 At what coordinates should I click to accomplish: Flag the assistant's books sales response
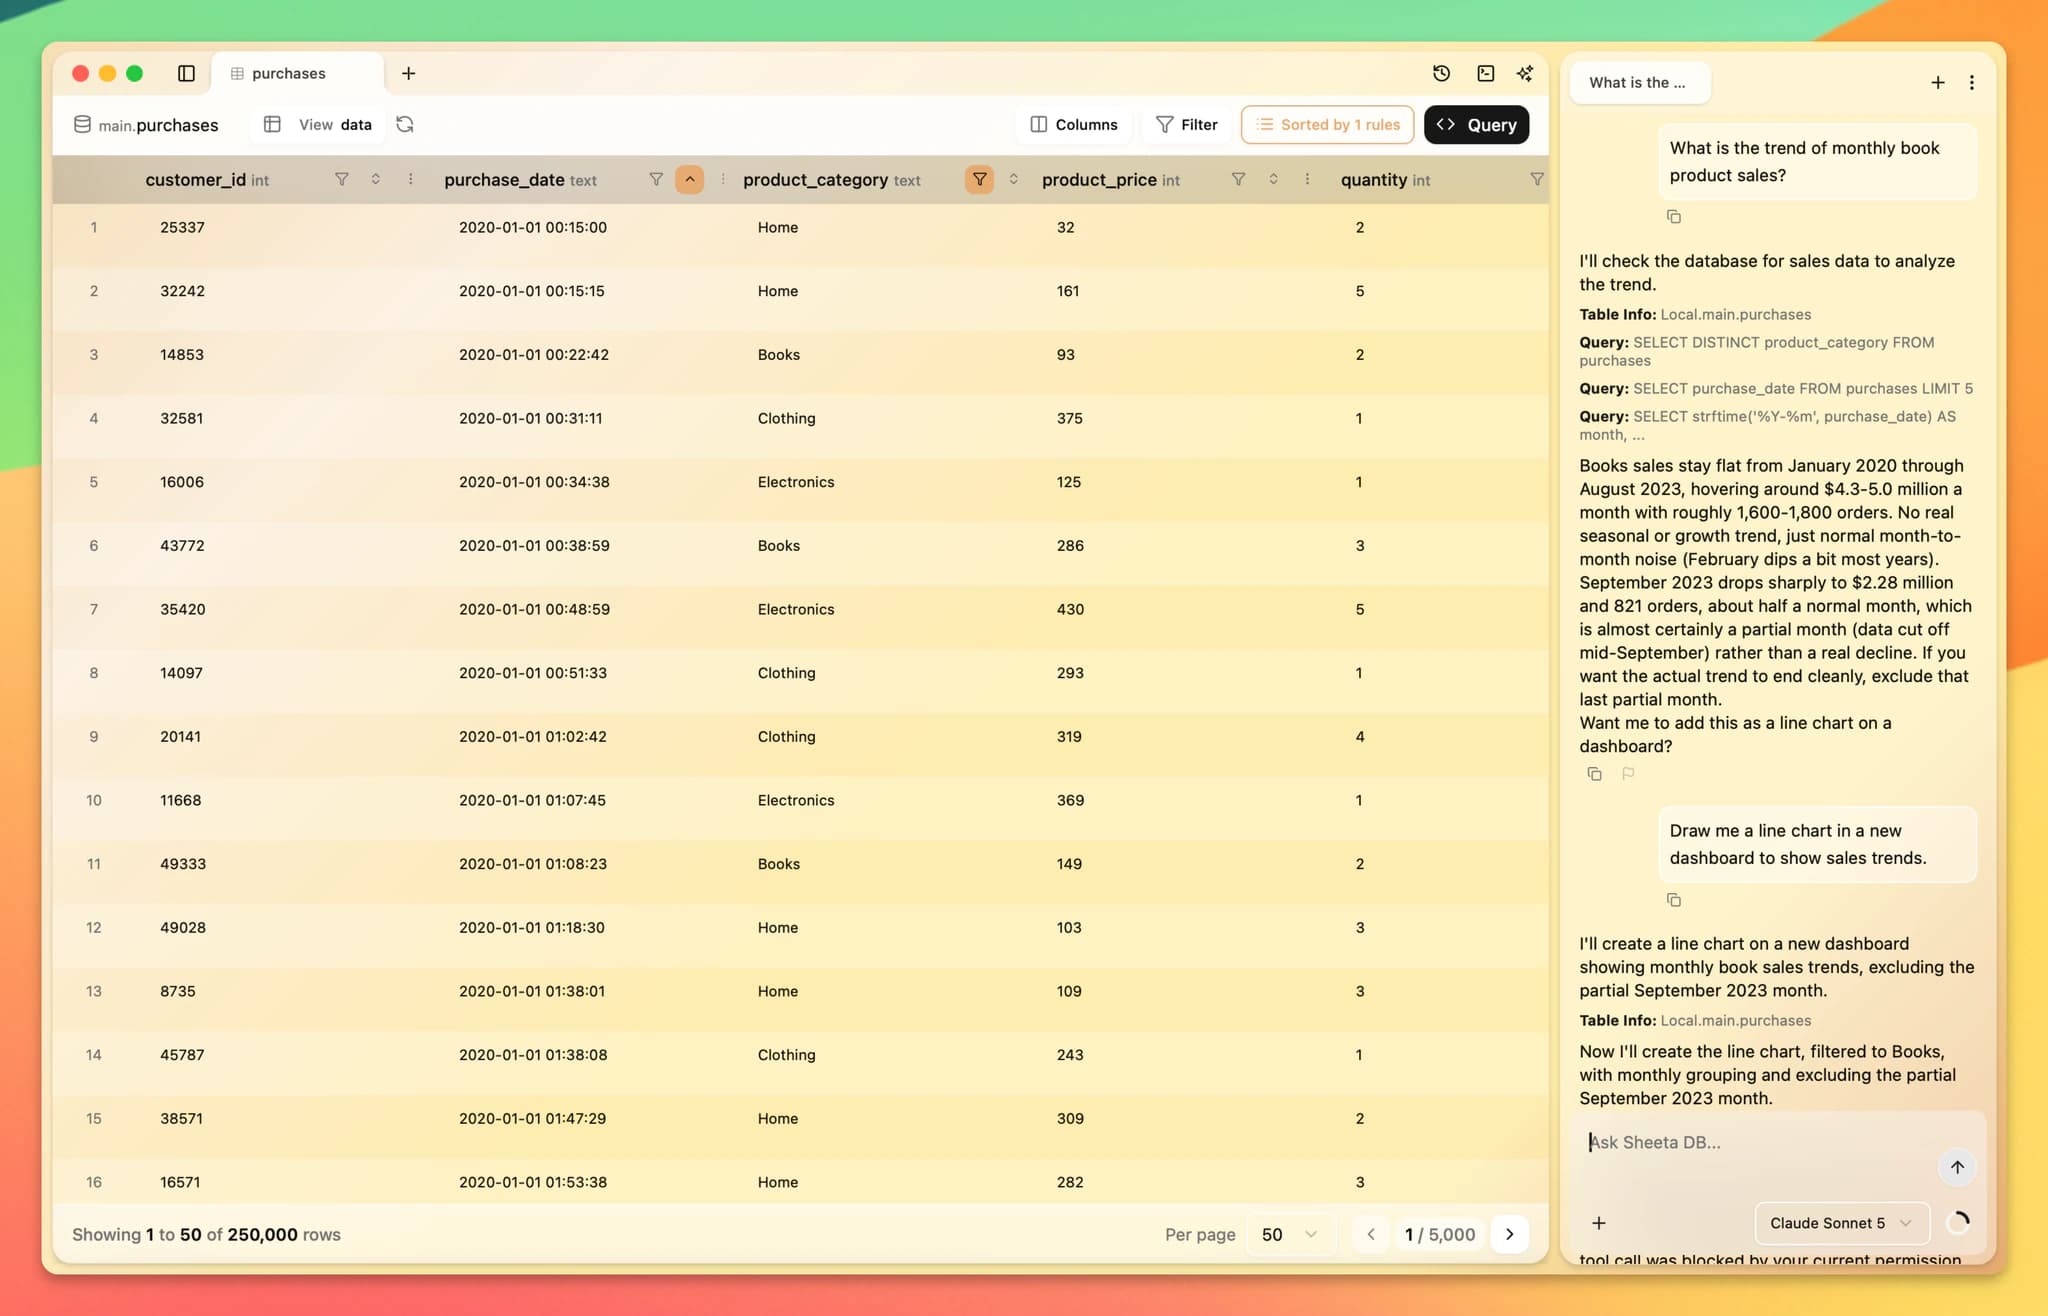point(1627,773)
